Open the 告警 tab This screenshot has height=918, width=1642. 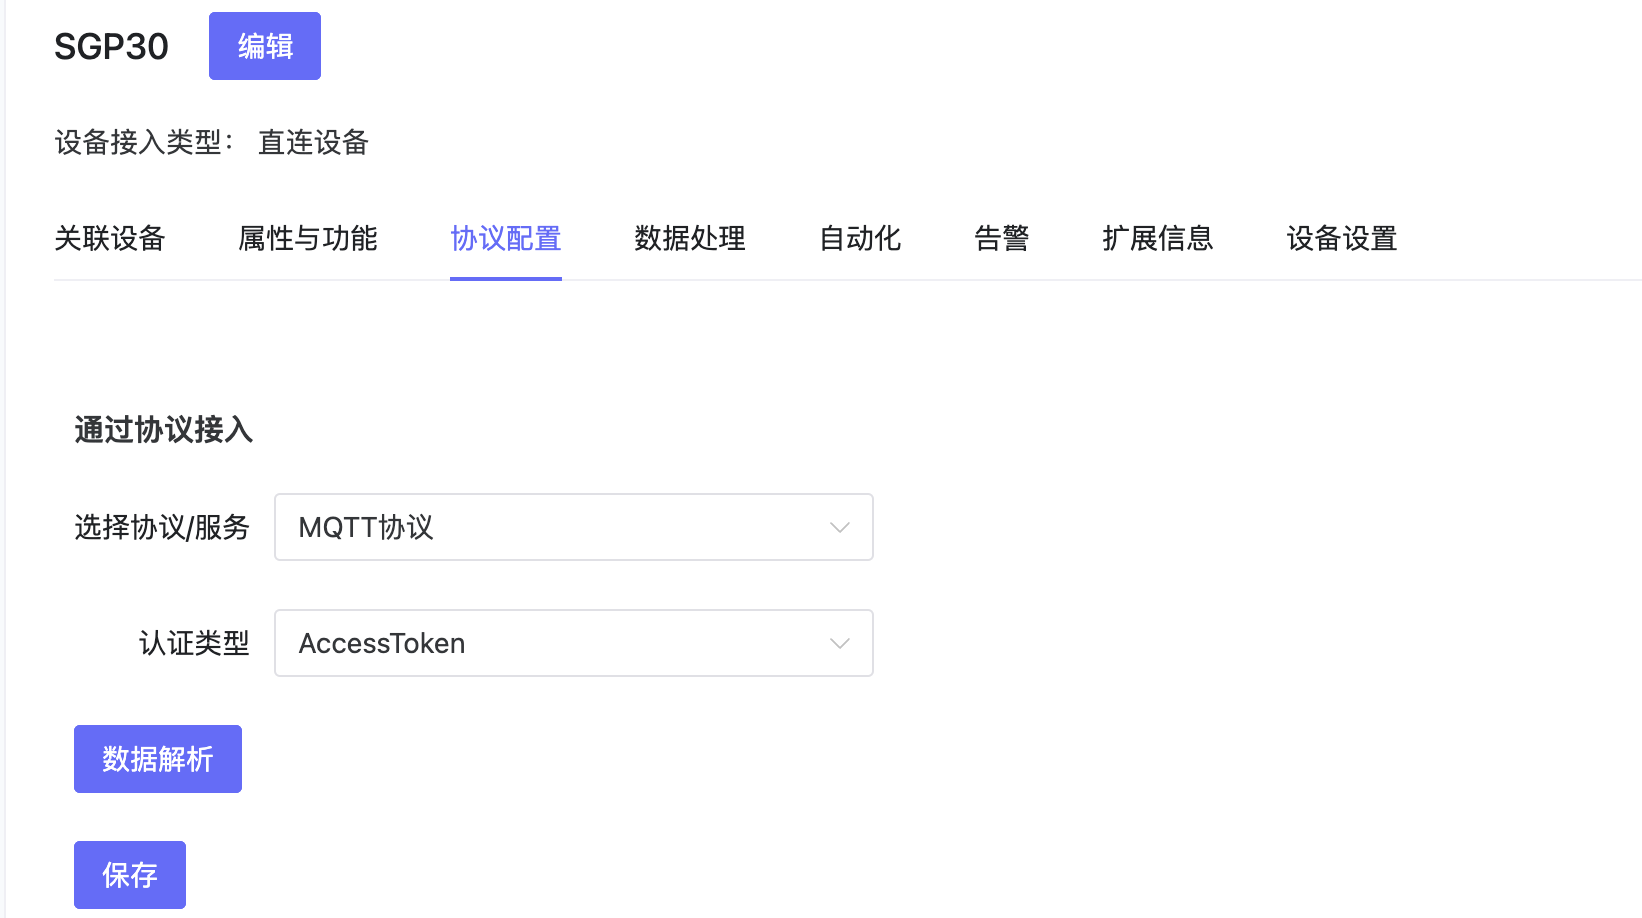coord(1001,239)
